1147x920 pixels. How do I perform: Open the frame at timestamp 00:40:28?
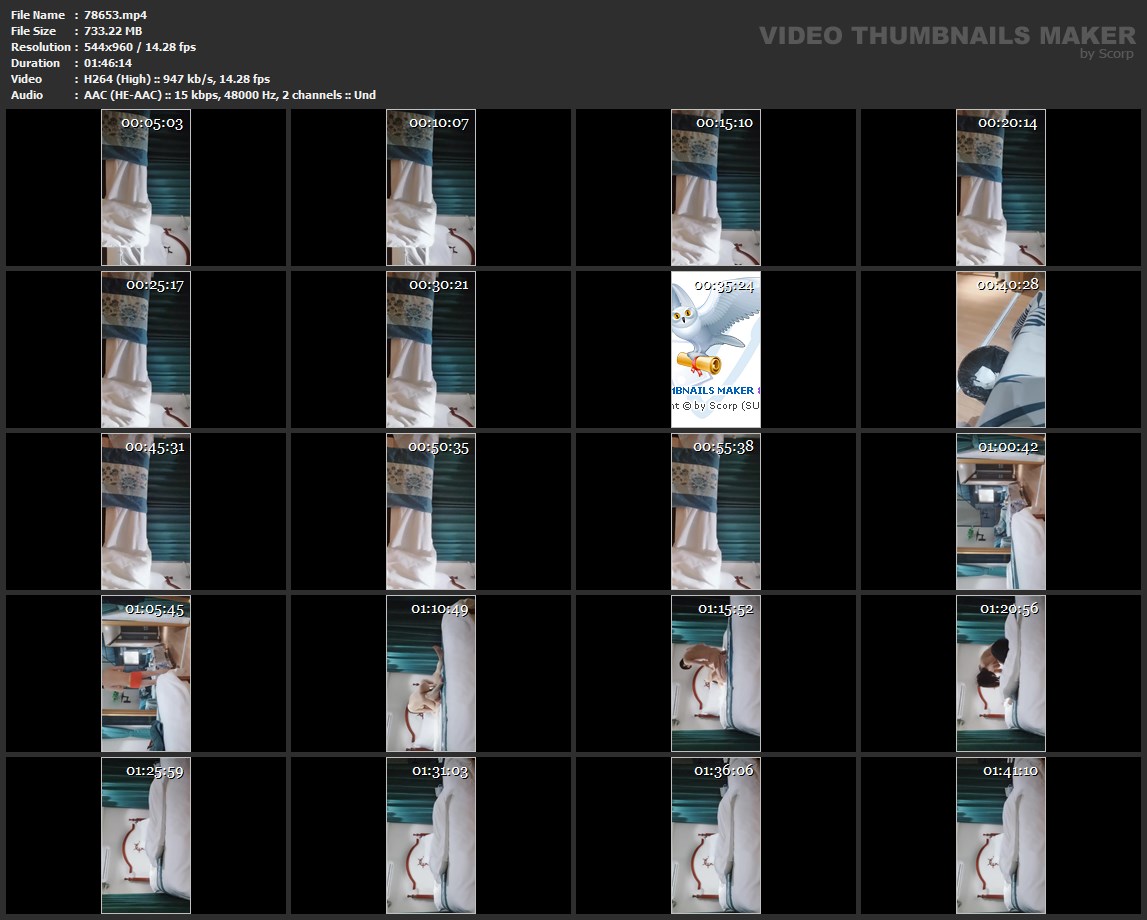pyautogui.click(x=1001, y=350)
